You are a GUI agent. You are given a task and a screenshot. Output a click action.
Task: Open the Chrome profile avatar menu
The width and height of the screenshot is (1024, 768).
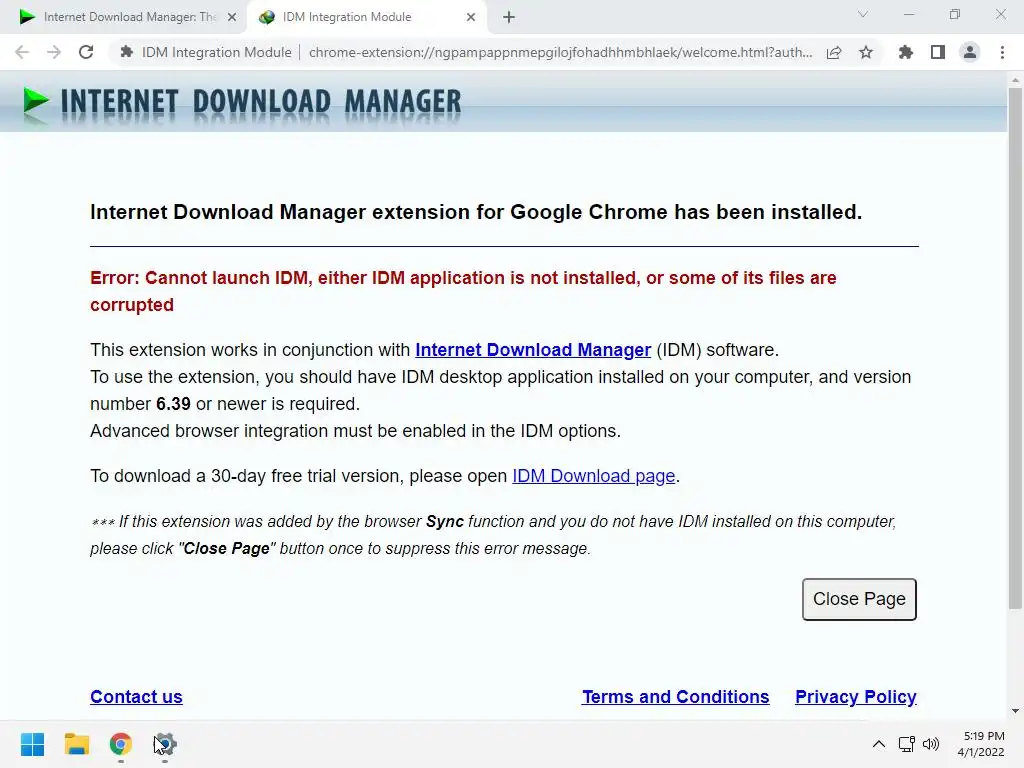point(970,52)
